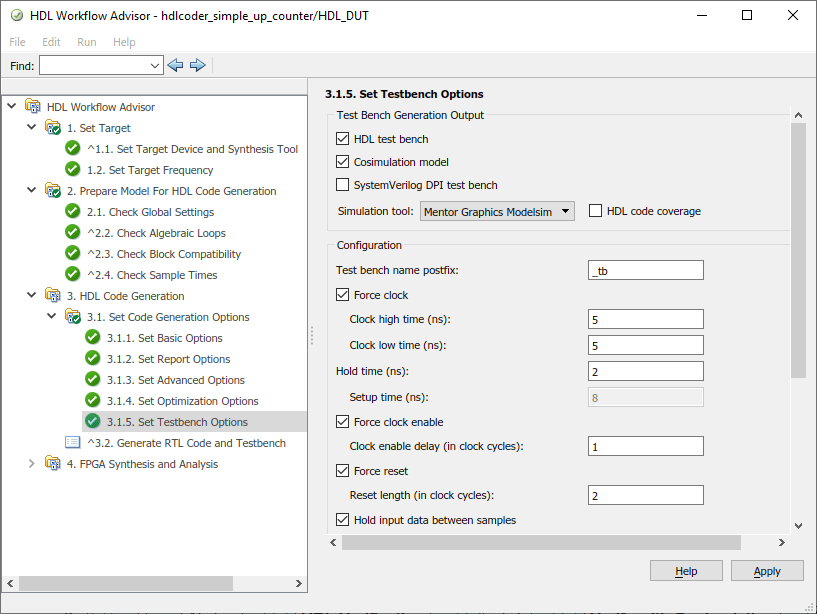Click the HDL Workflow Advisor root folder icon
Screen dimensions: 817x614
coord(32,107)
